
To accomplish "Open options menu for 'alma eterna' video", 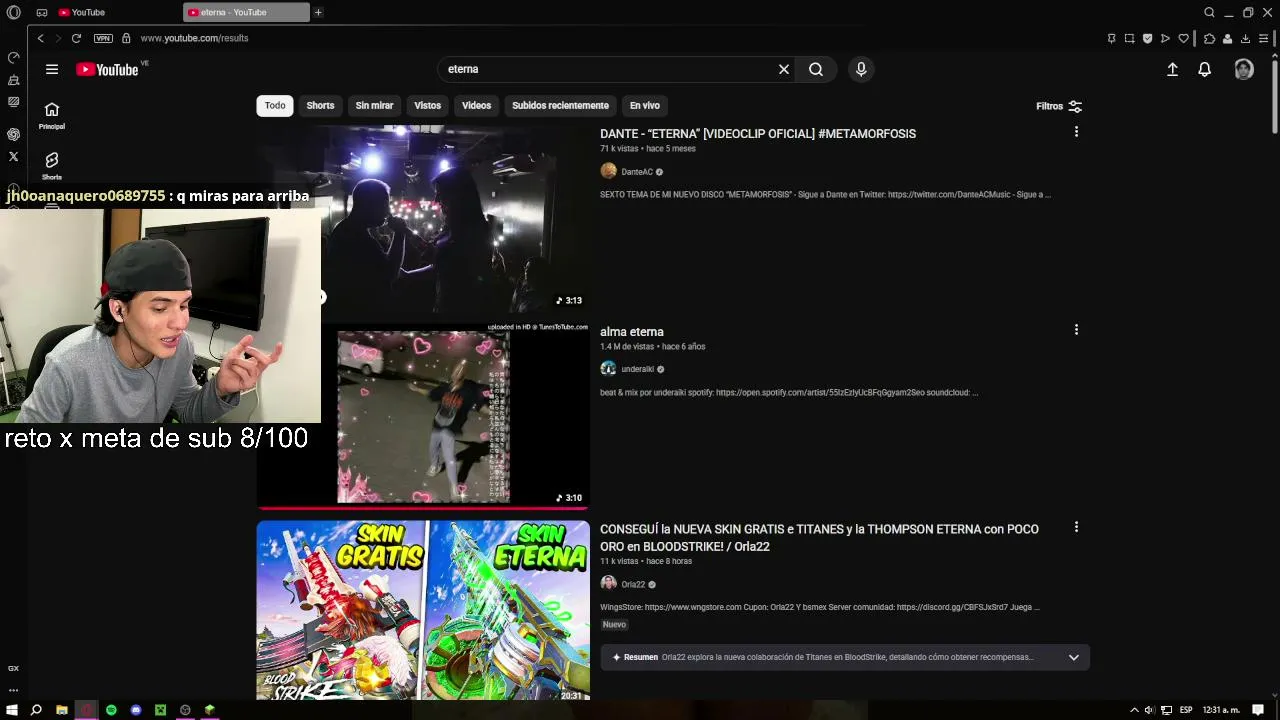I will tap(1076, 330).
